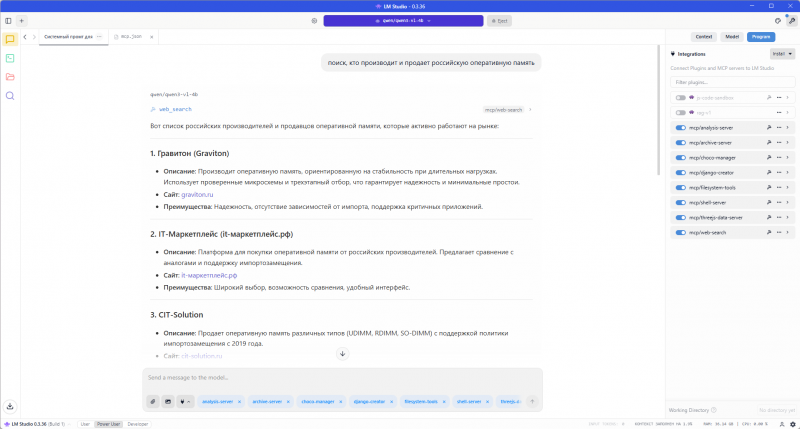This screenshot has height=429, width=800.
Task: Toggle the chat list sidebar panel icon
Action: [9, 20]
